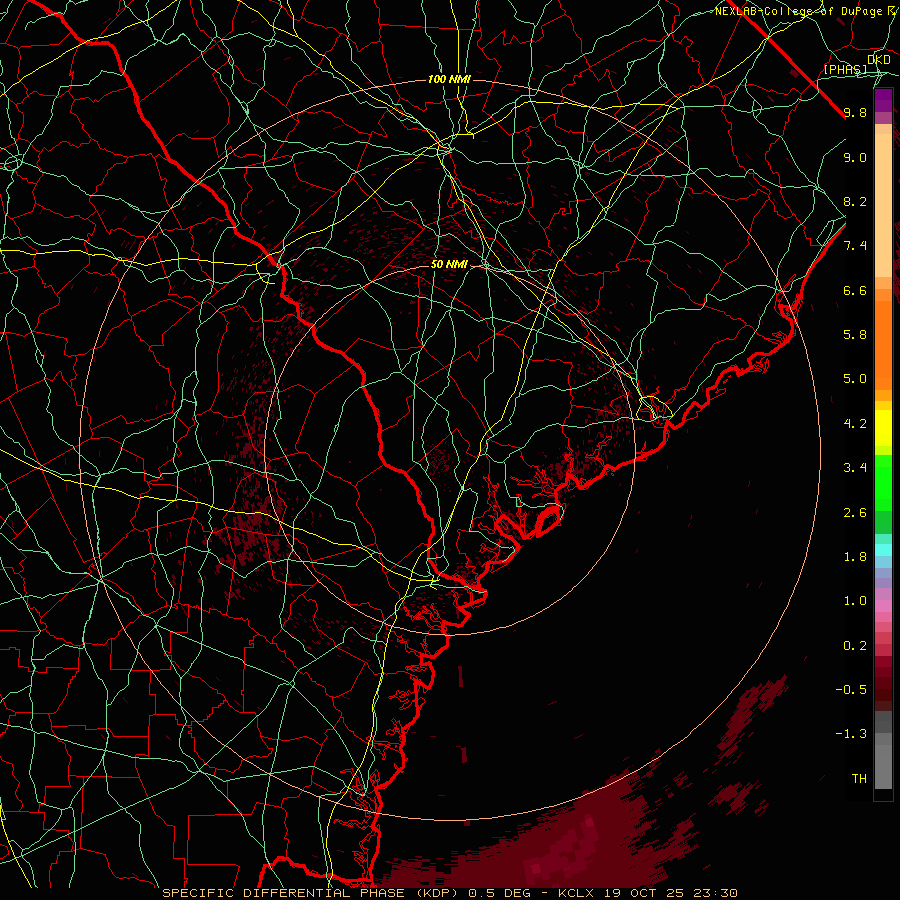The height and width of the screenshot is (900, 900).
Task: Select the orange segment of color bar
Action: (883, 345)
